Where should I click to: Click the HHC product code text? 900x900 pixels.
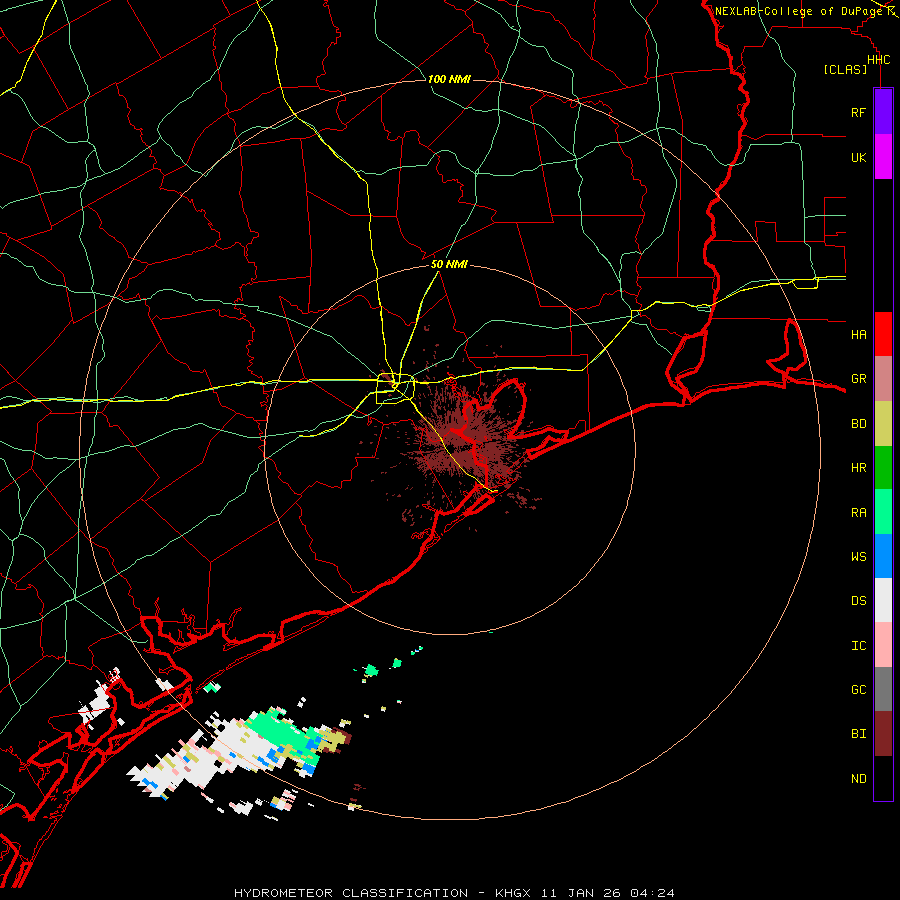point(878,60)
